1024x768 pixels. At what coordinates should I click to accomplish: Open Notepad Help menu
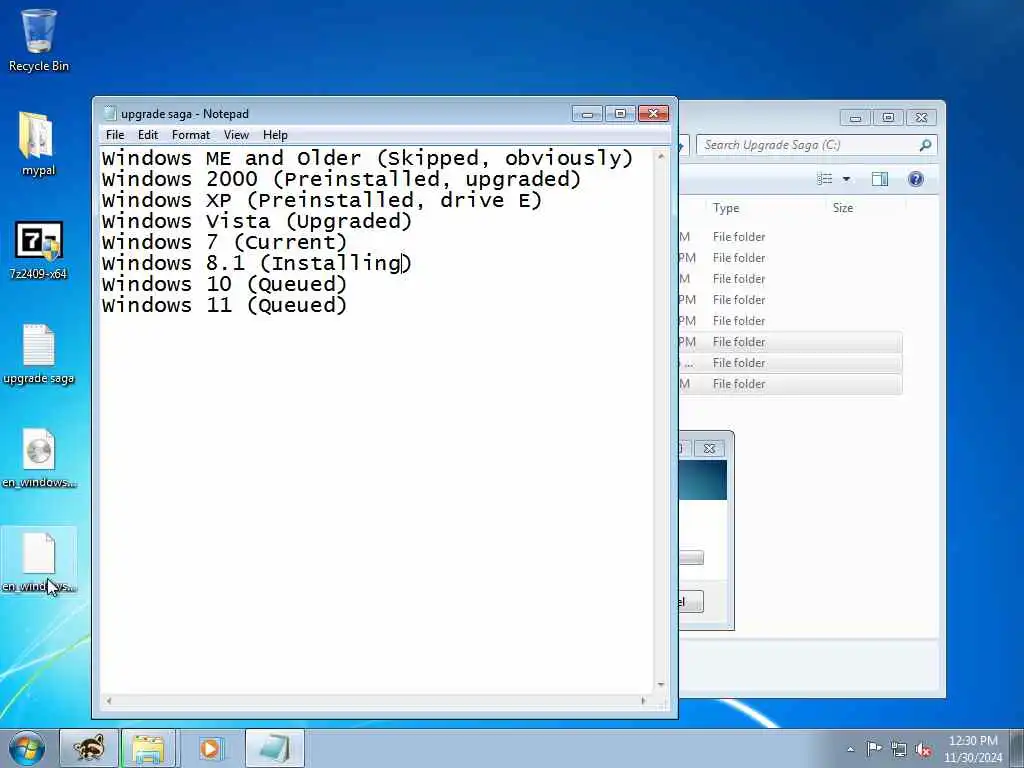click(x=275, y=135)
